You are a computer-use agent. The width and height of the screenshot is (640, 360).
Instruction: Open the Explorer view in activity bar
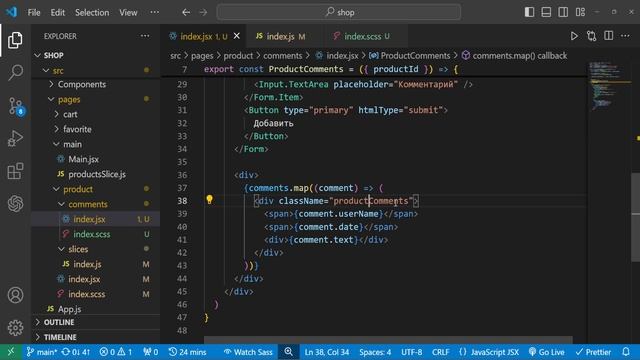pos(15,40)
